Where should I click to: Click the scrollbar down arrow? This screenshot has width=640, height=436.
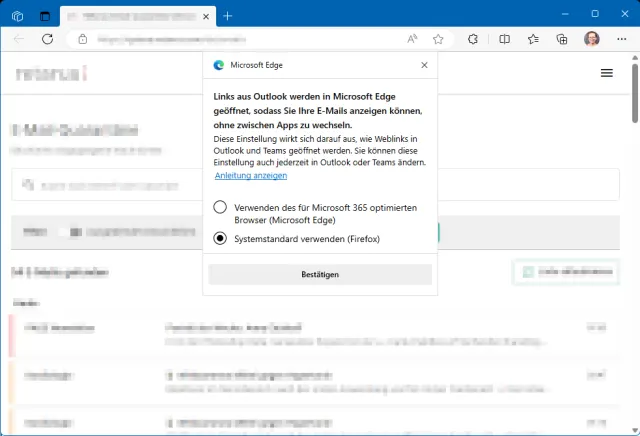coord(635,430)
